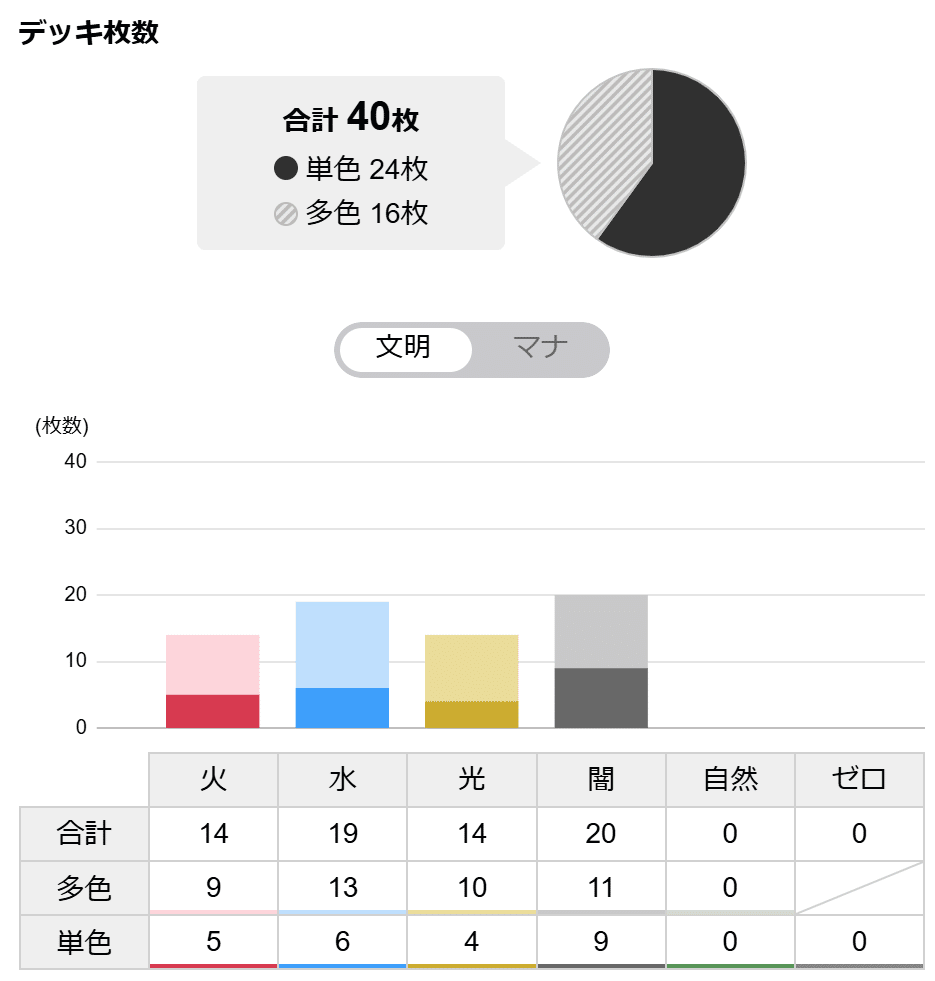This screenshot has height=981, width=935.
Task: Open the 火 column header
Action: pos(213,778)
